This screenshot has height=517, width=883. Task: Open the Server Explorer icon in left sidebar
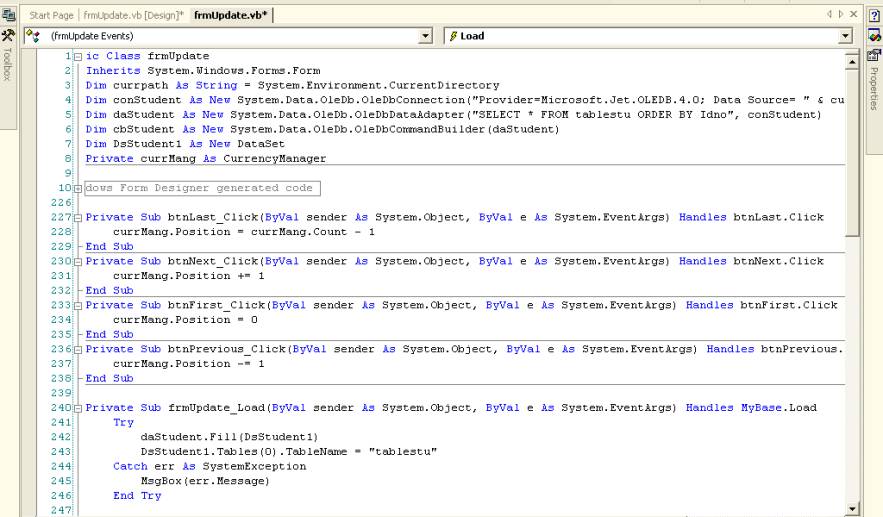(x=8, y=15)
